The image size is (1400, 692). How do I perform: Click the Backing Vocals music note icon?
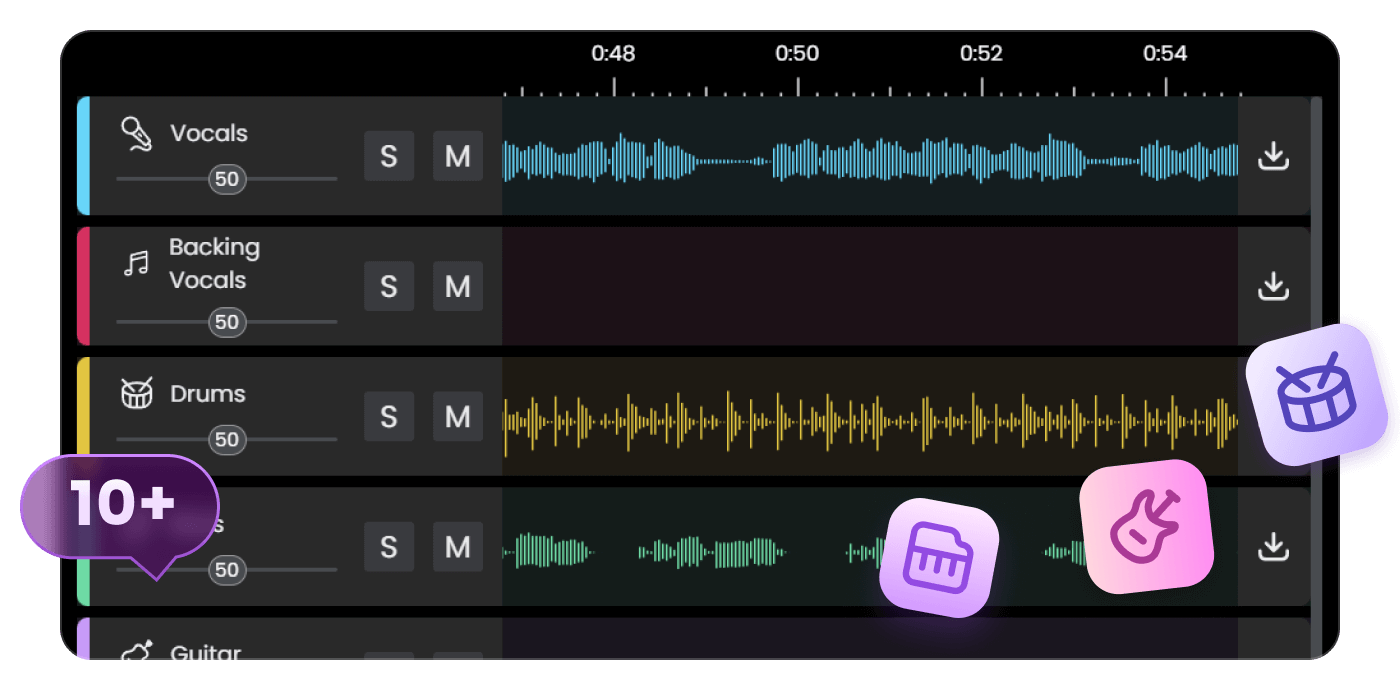pyautogui.click(x=136, y=263)
